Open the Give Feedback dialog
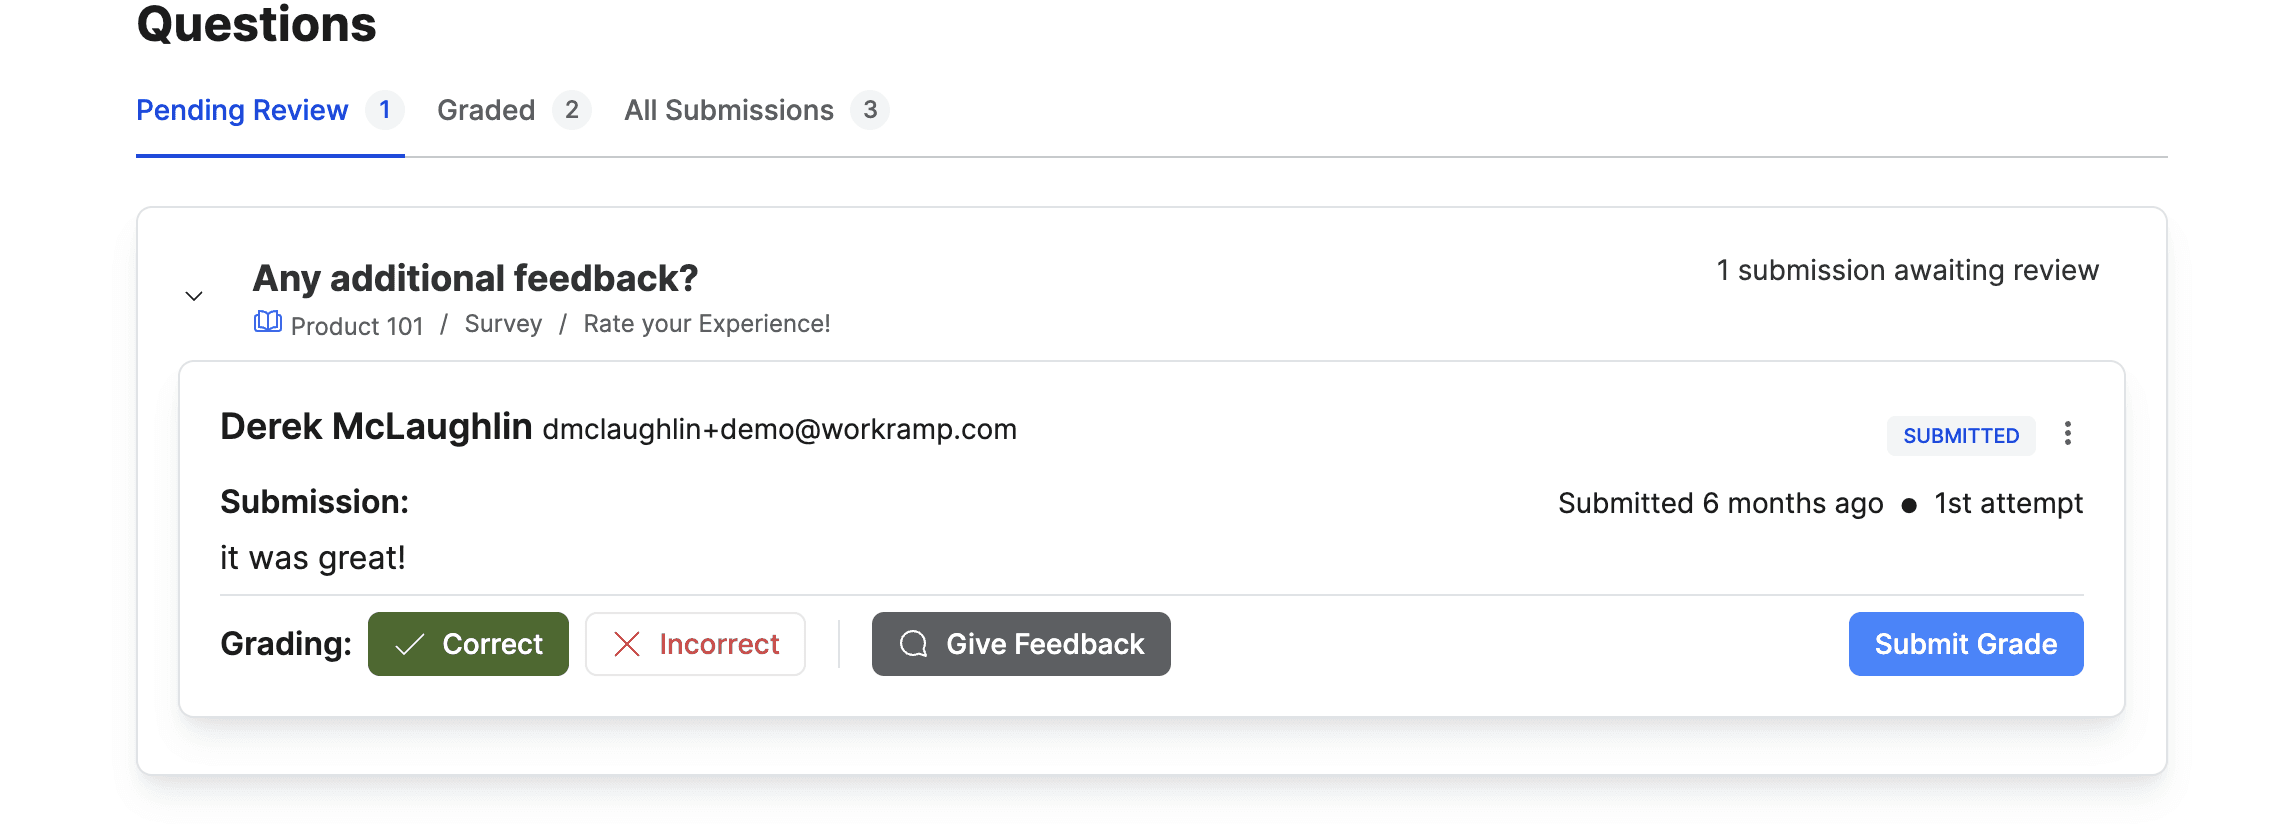This screenshot has height=832, width=2276. [1021, 644]
